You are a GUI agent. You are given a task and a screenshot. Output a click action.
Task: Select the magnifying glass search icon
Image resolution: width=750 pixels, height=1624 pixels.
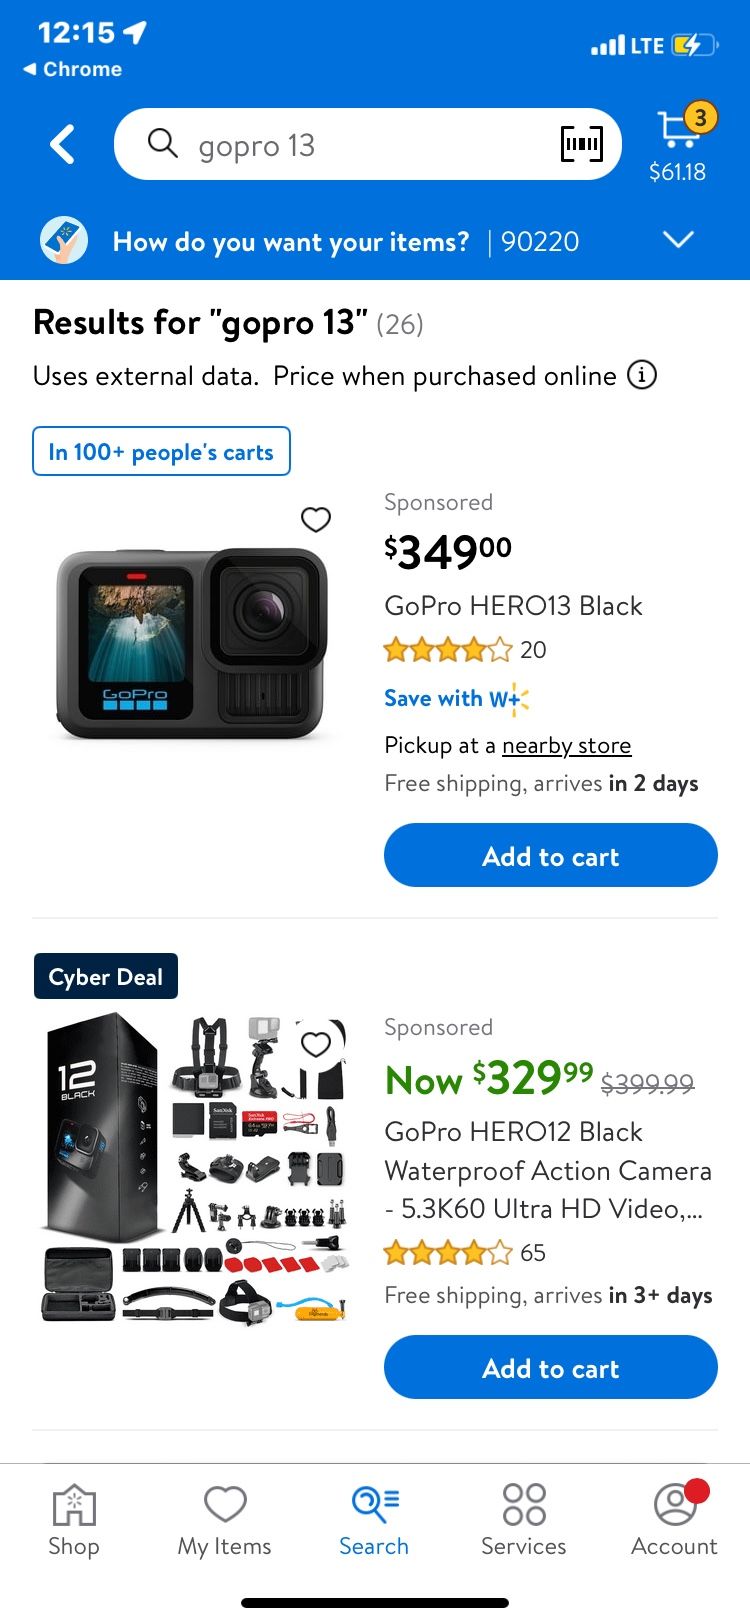(162, 144)
